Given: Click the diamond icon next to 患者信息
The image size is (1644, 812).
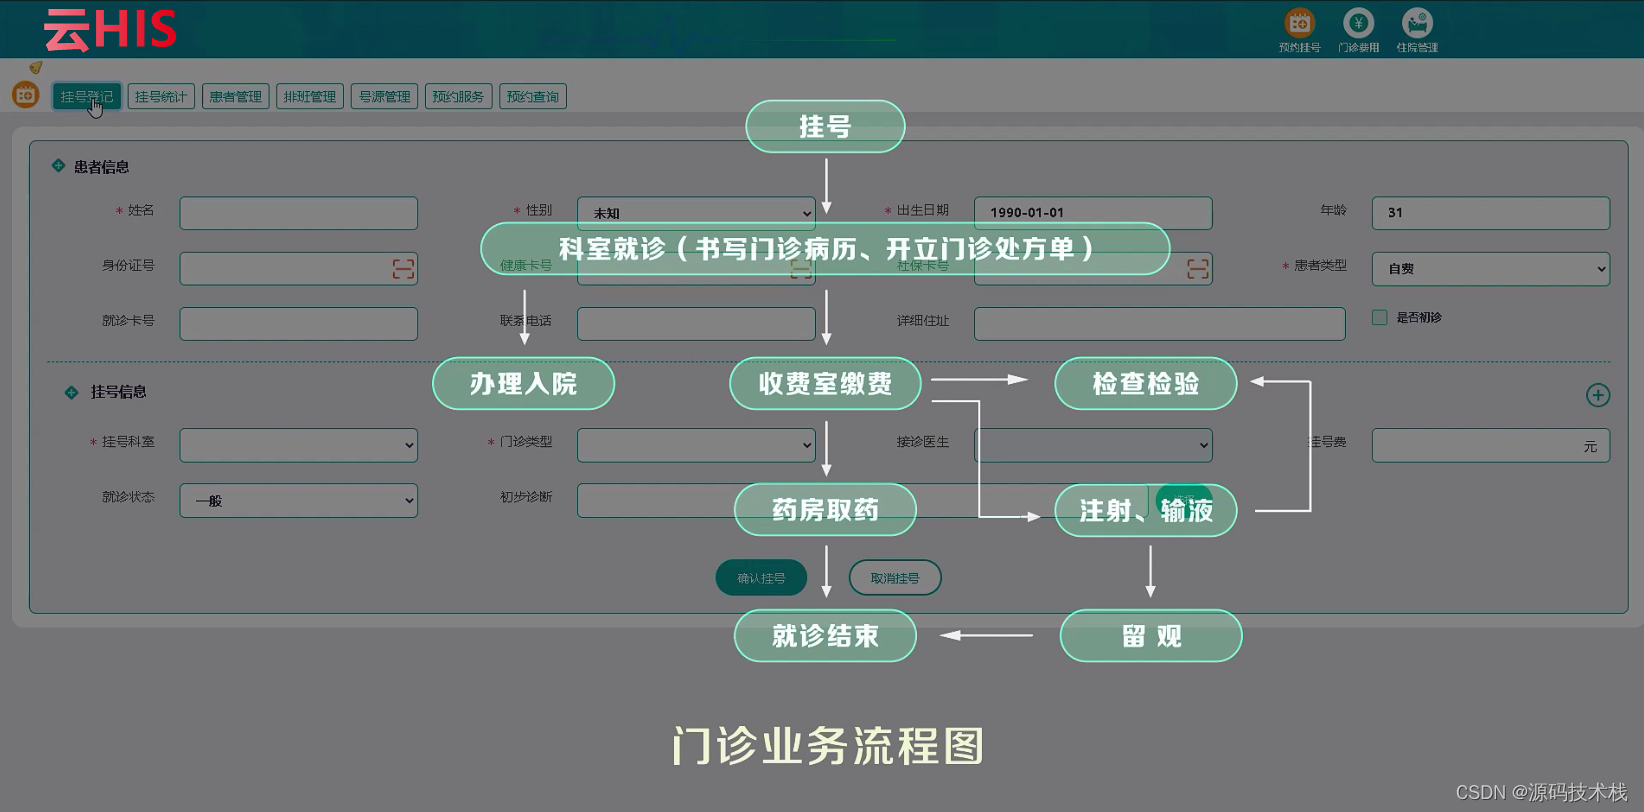Looking at the screenshot, I should 58,166.
